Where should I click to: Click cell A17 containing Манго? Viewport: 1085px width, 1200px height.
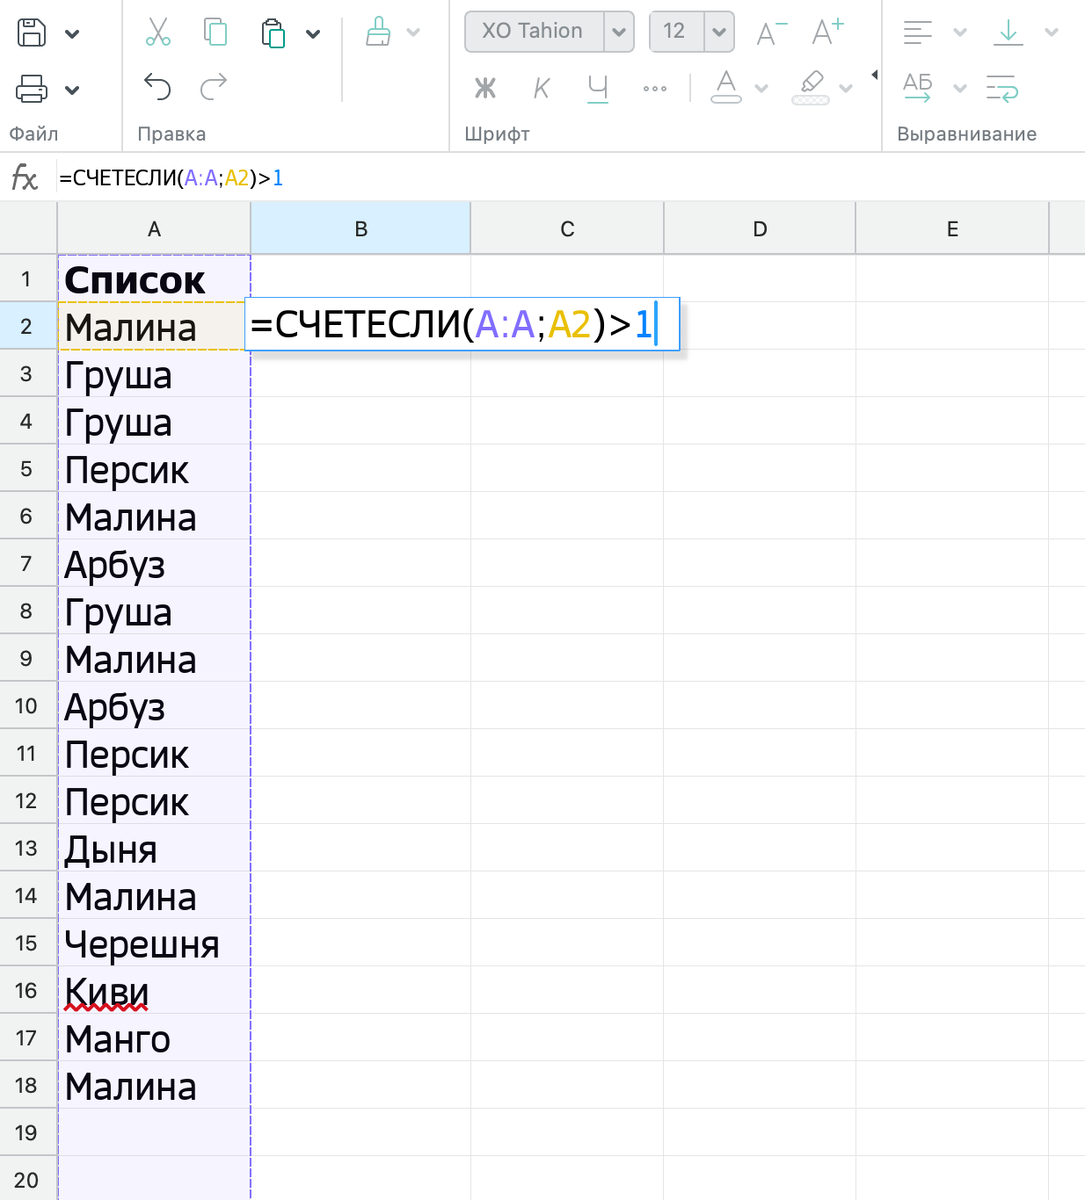click(x=154, y=1038)
